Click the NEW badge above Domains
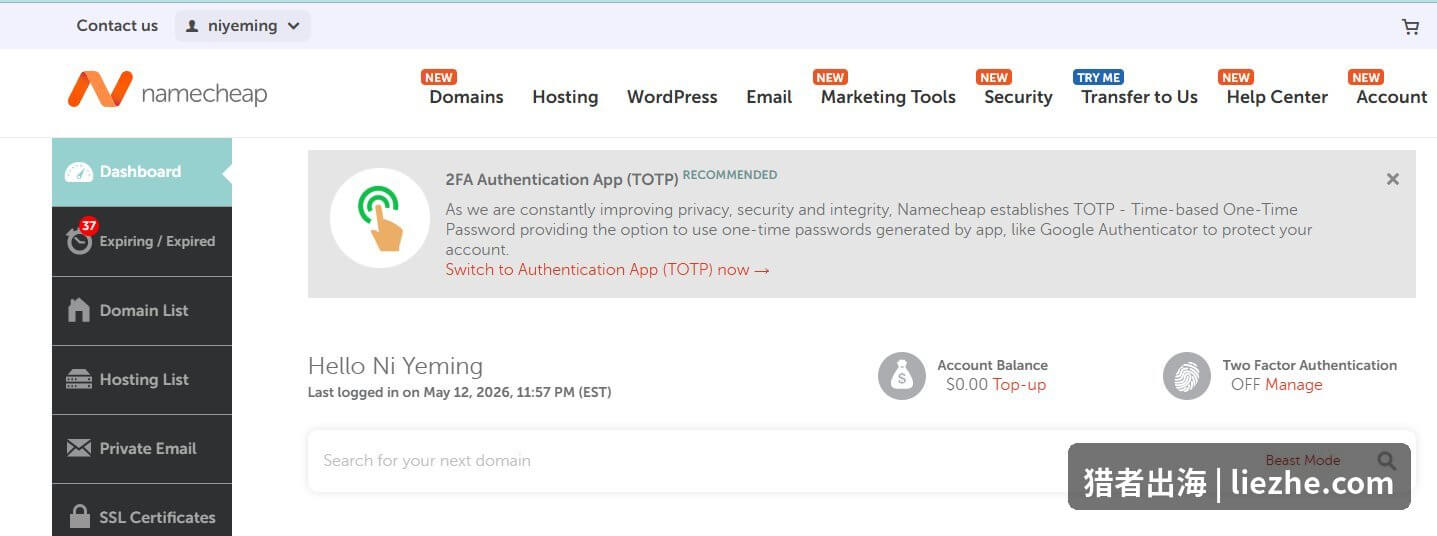The width and height of the screenshot is (1437, 536). (x=438, y=77)
